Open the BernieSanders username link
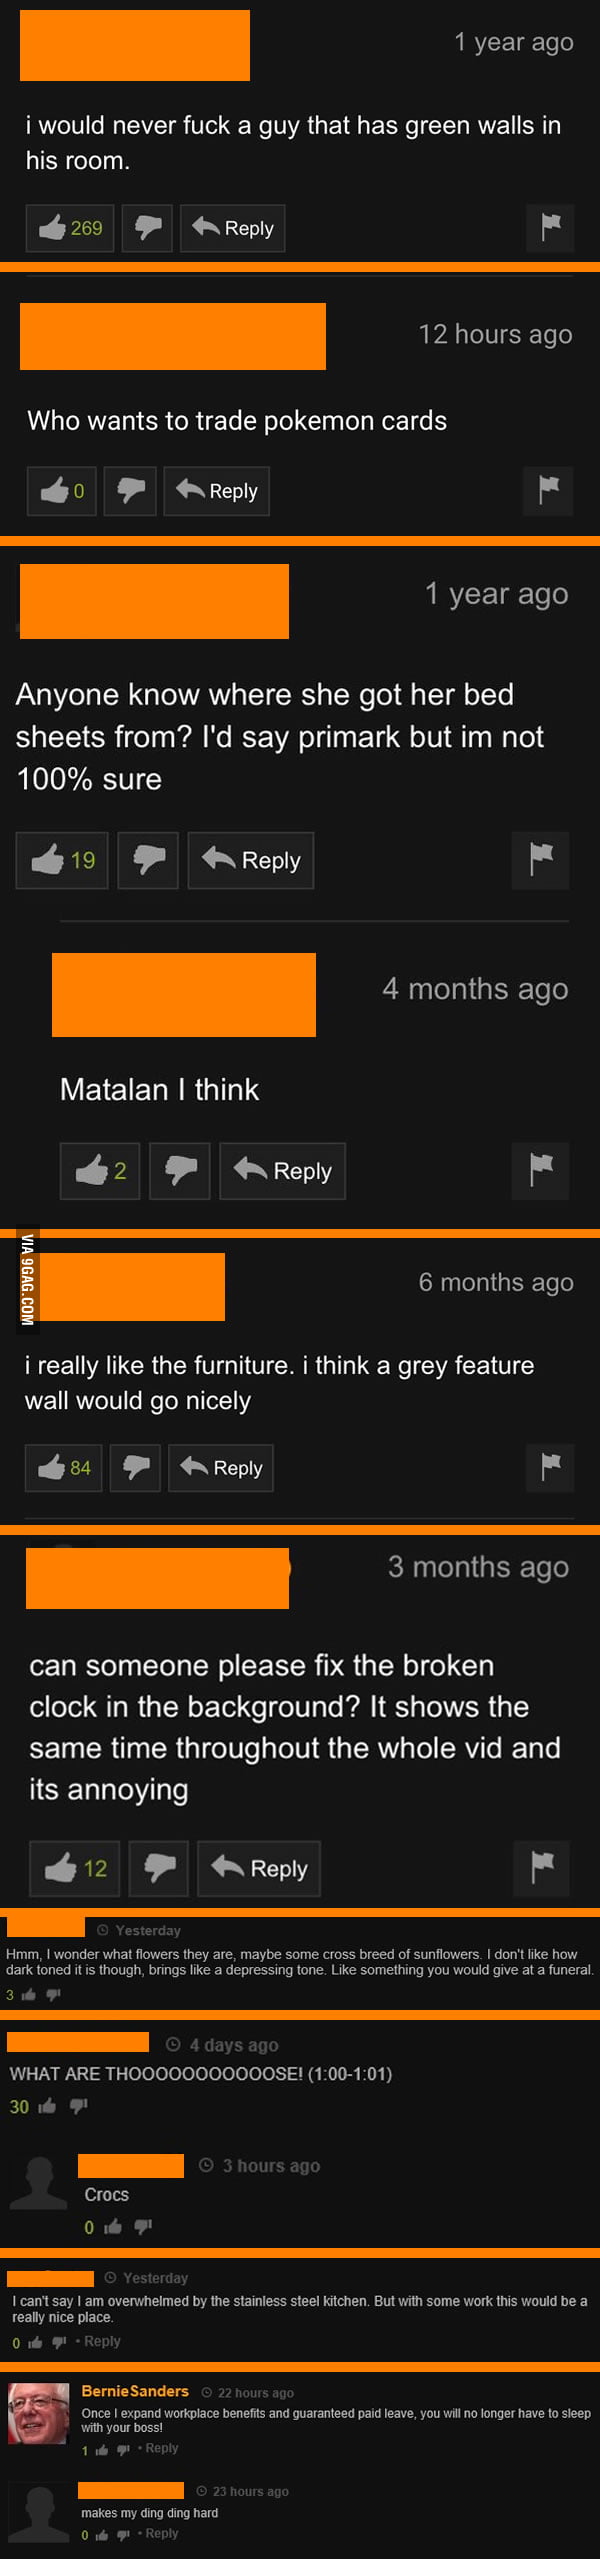 tap(135, 2390)
